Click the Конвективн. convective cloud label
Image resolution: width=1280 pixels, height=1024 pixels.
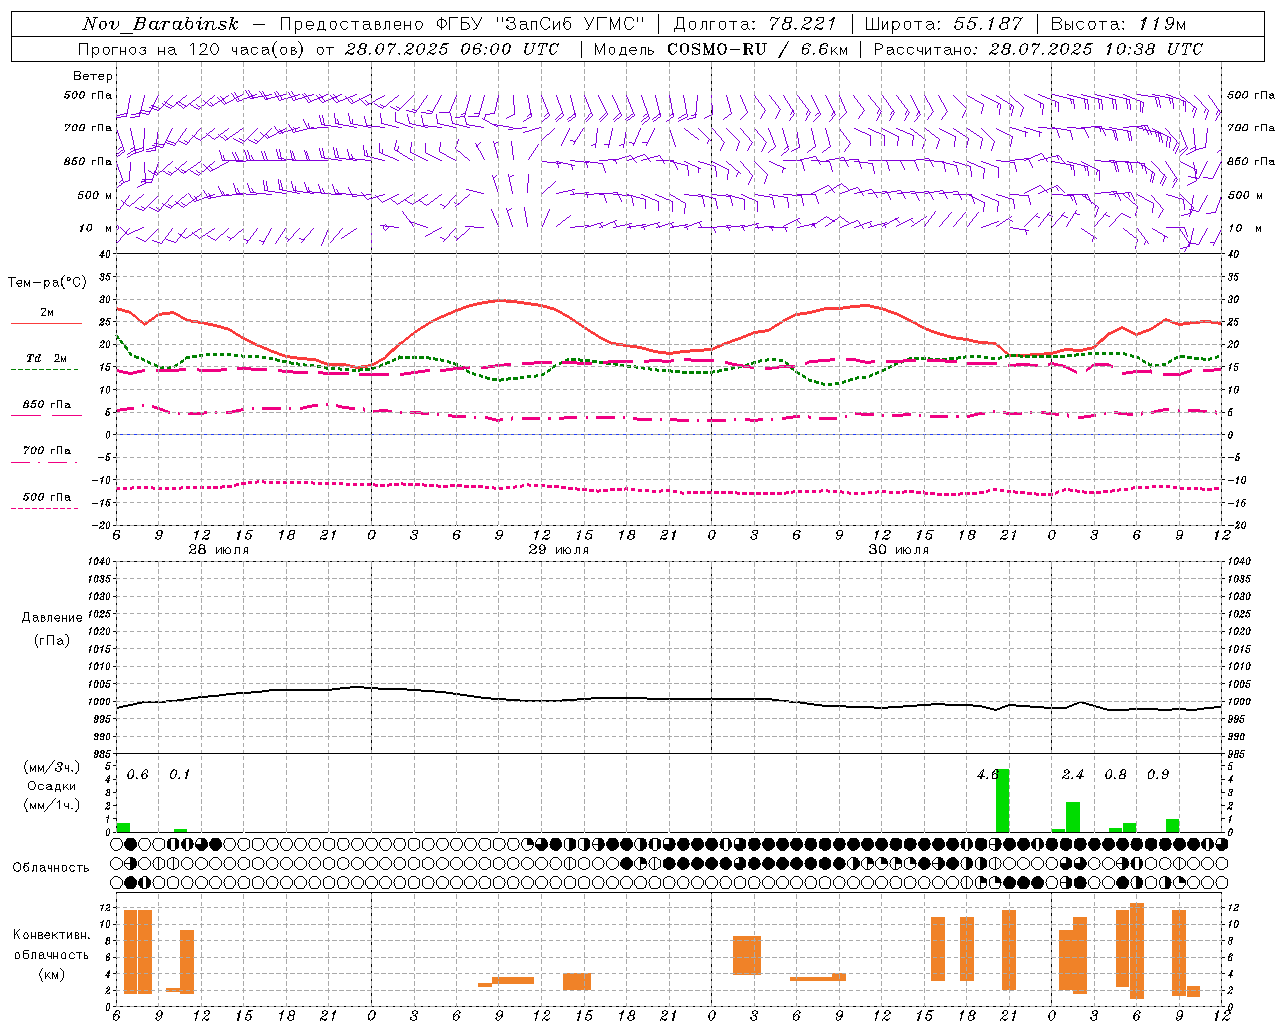tap(52, 935)
